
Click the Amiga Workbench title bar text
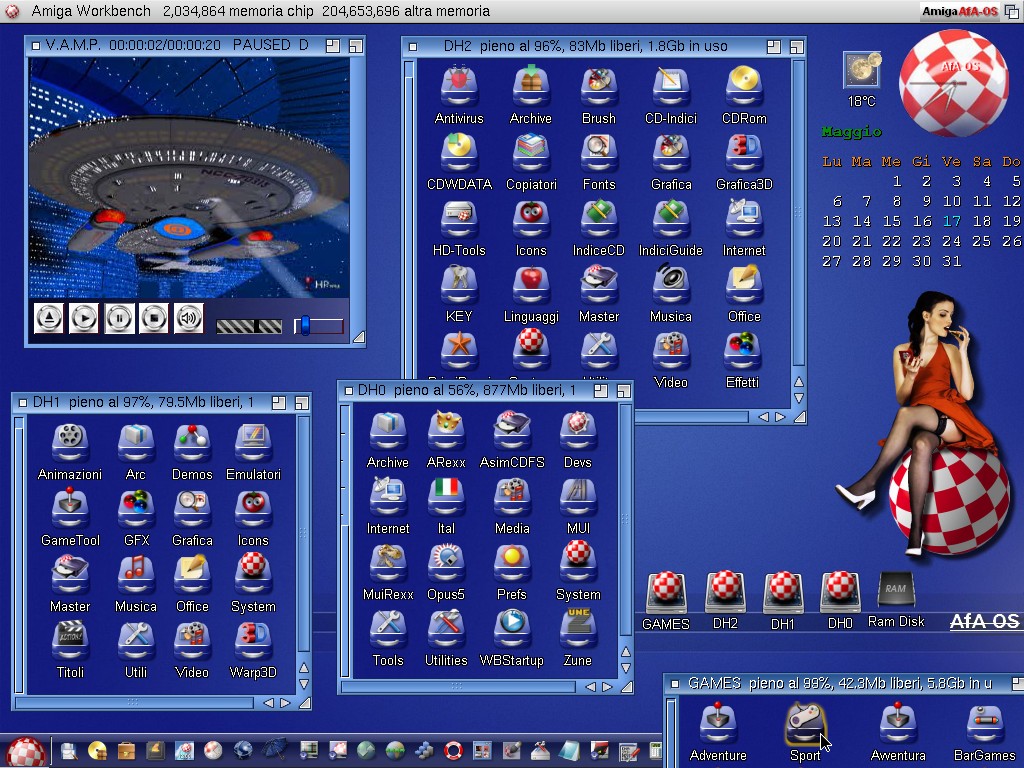(x=91, y=11)
